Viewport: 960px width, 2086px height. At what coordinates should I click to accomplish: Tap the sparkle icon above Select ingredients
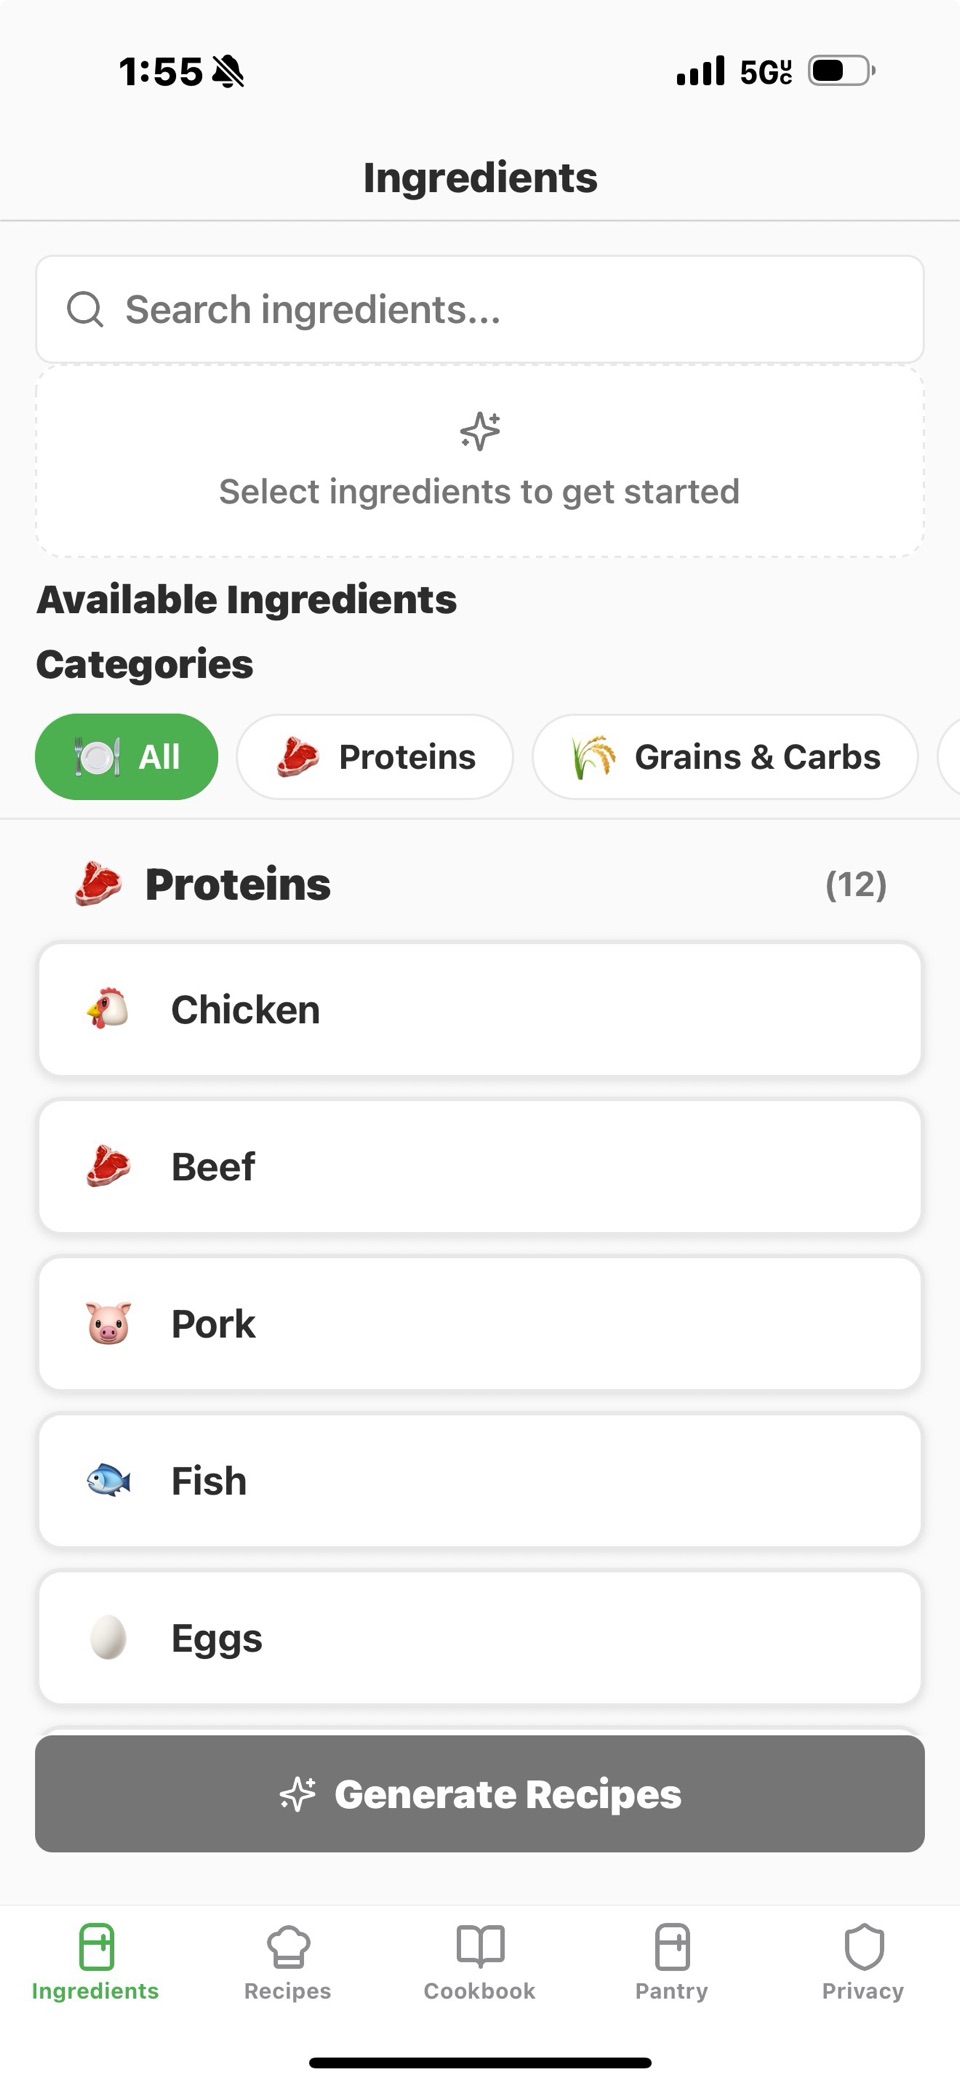coord(480,431)
